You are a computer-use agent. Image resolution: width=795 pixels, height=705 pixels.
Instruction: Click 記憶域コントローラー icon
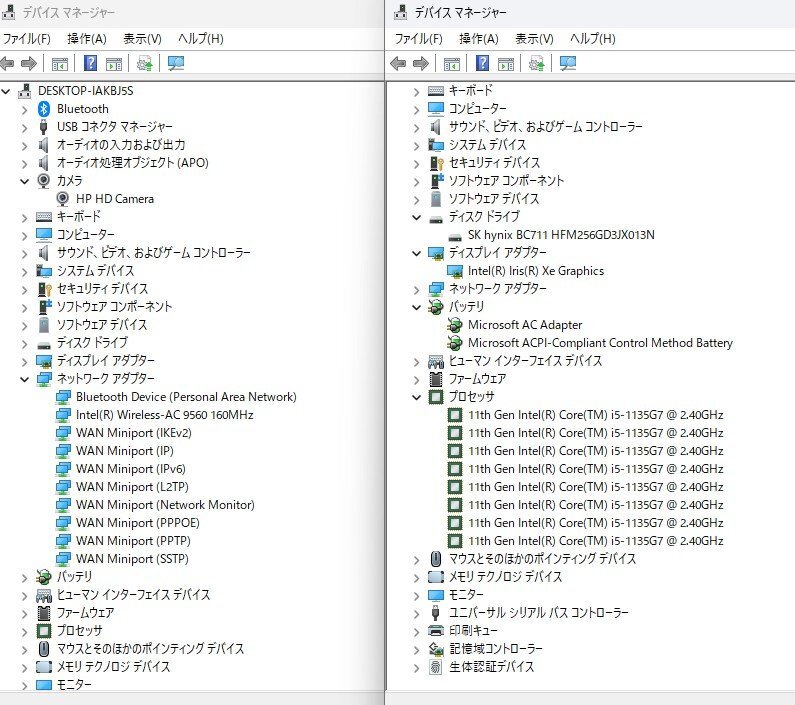[436, 649]
